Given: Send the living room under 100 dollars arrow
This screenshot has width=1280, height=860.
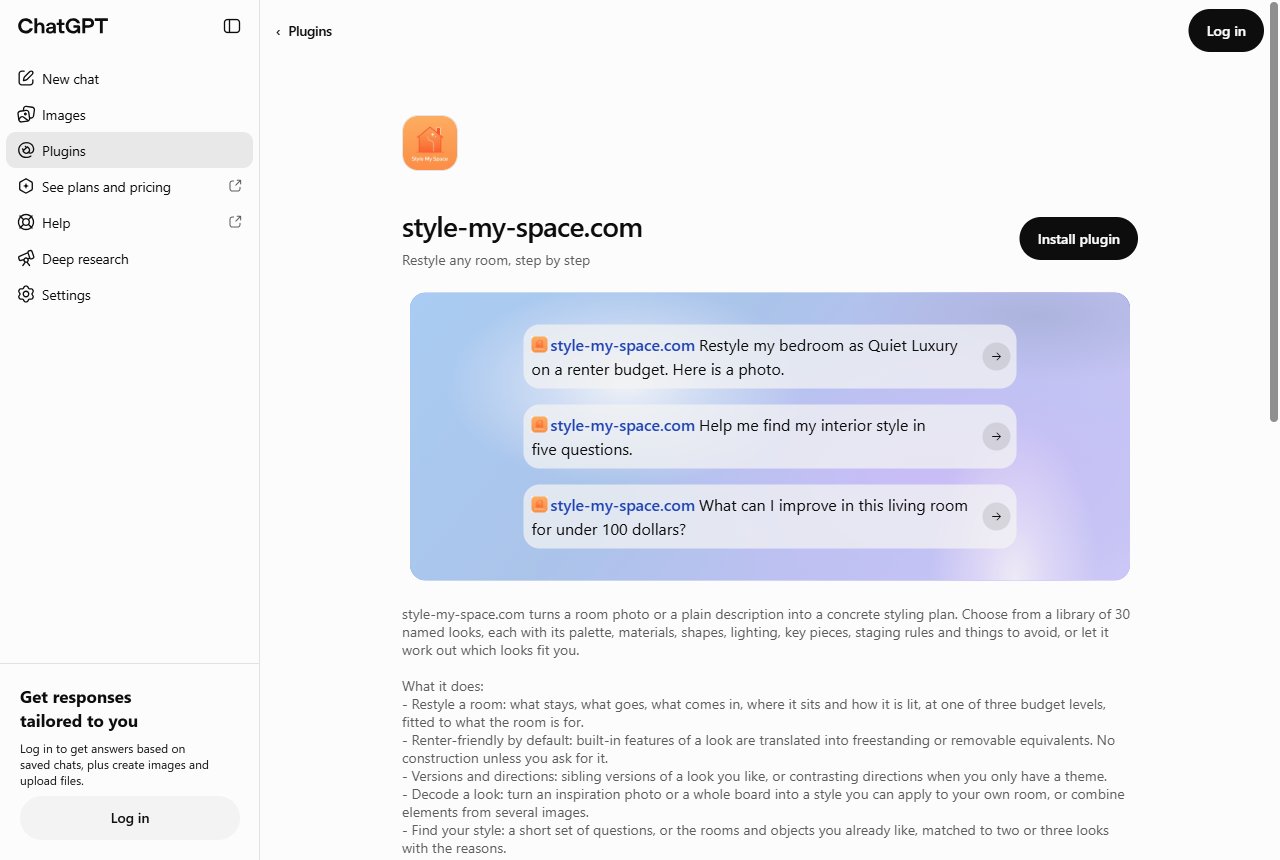Looking at the screenshot, I should (996, 517).
